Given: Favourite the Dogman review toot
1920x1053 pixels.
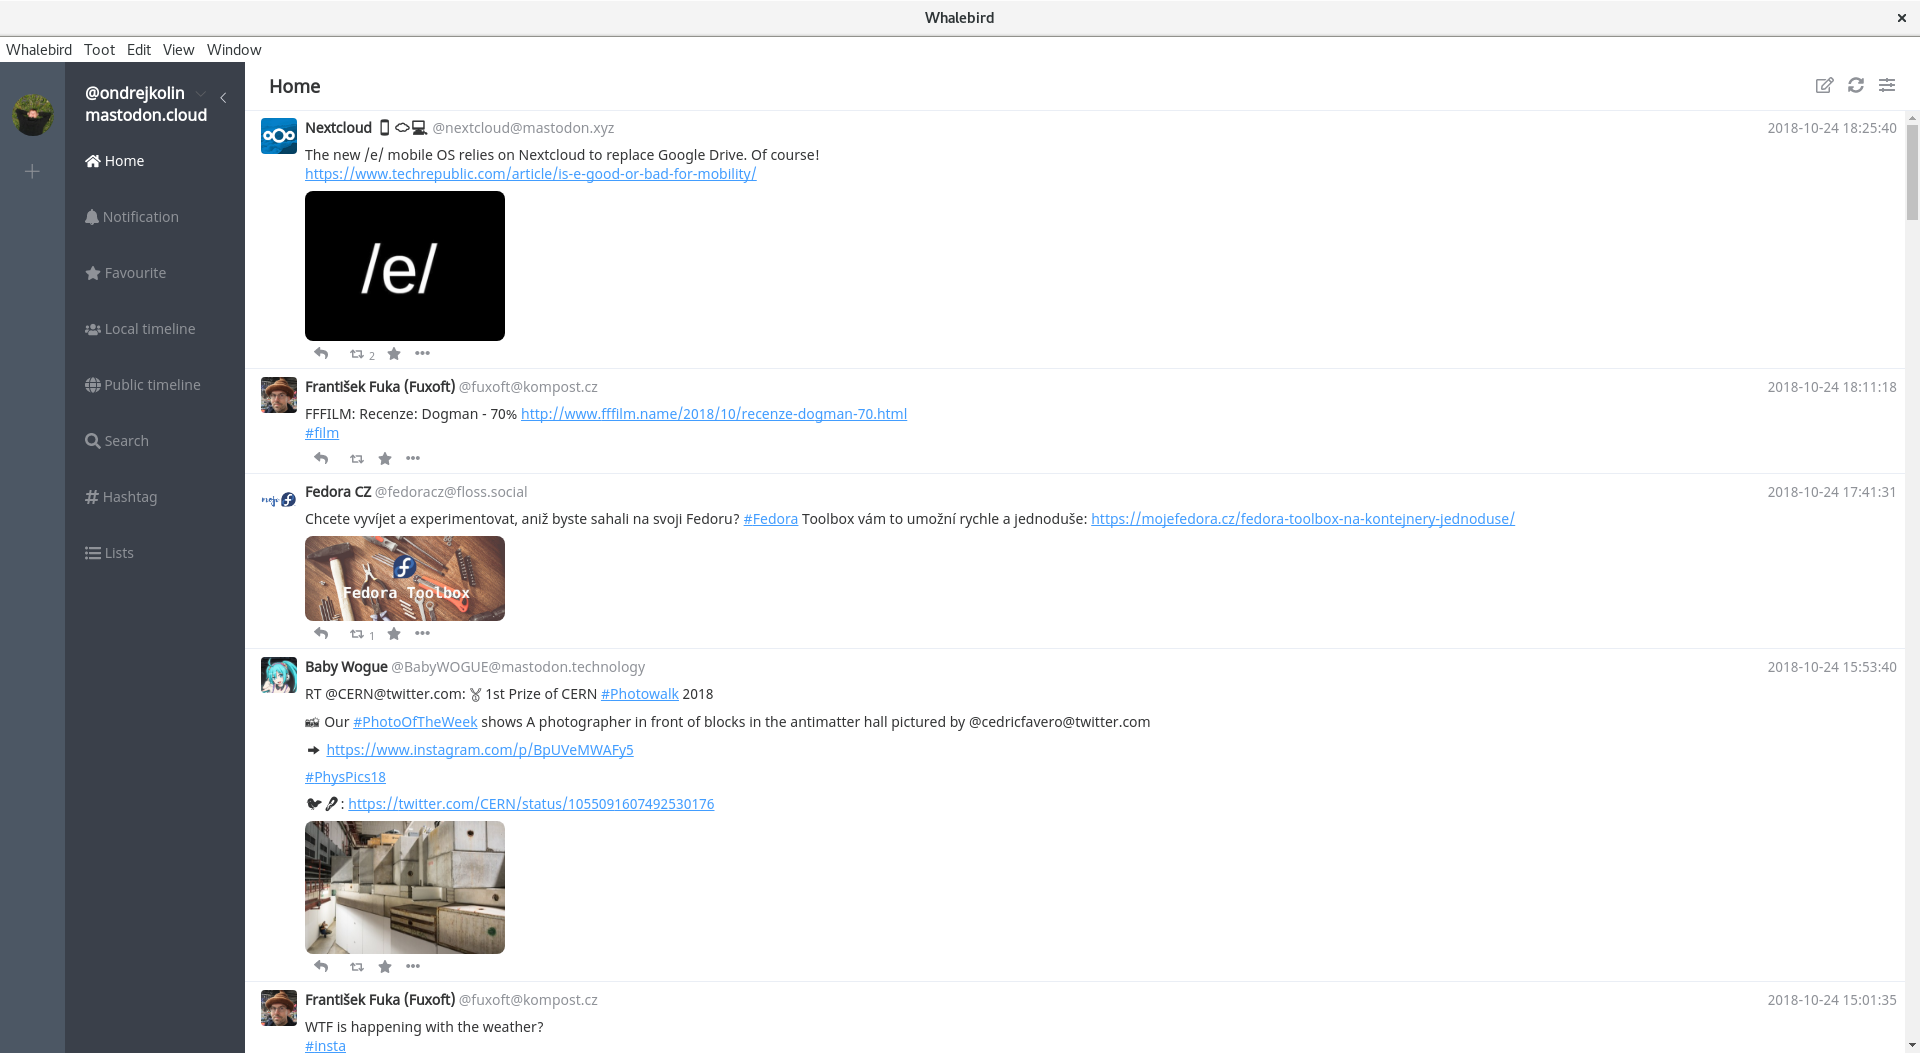Looking at the screenshot, I should (x=385, y=459).
